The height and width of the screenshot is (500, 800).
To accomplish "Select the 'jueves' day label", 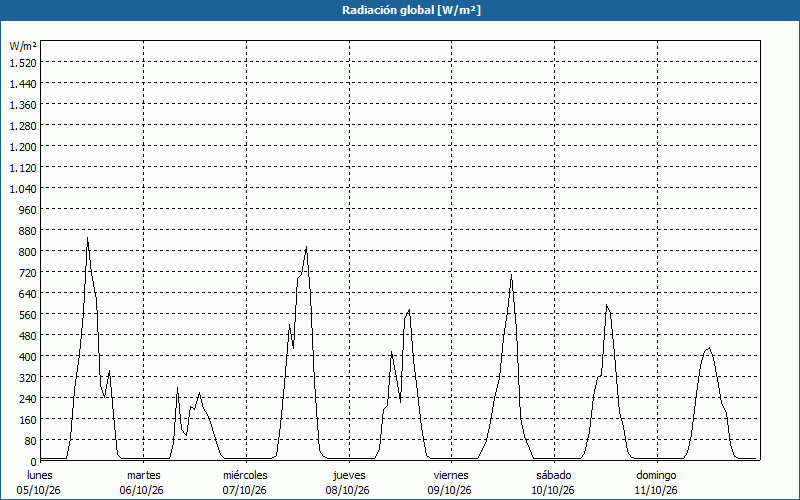I will pyautogui.click(x=349, y=476).
